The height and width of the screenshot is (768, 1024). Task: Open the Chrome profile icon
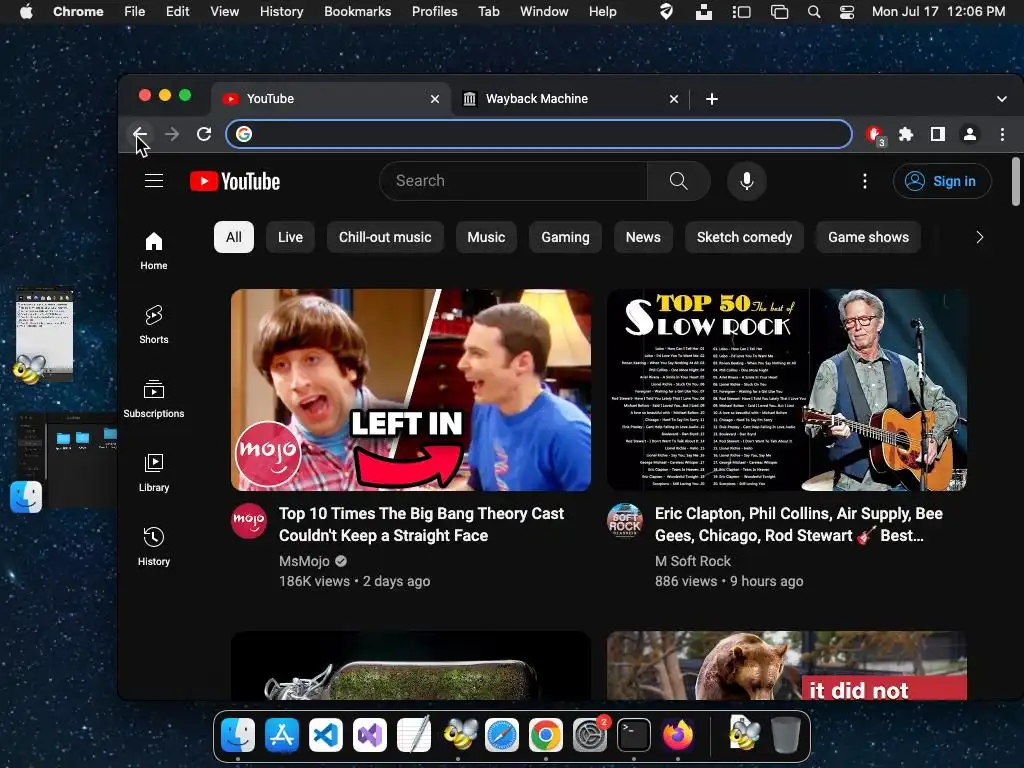point(970,134)
